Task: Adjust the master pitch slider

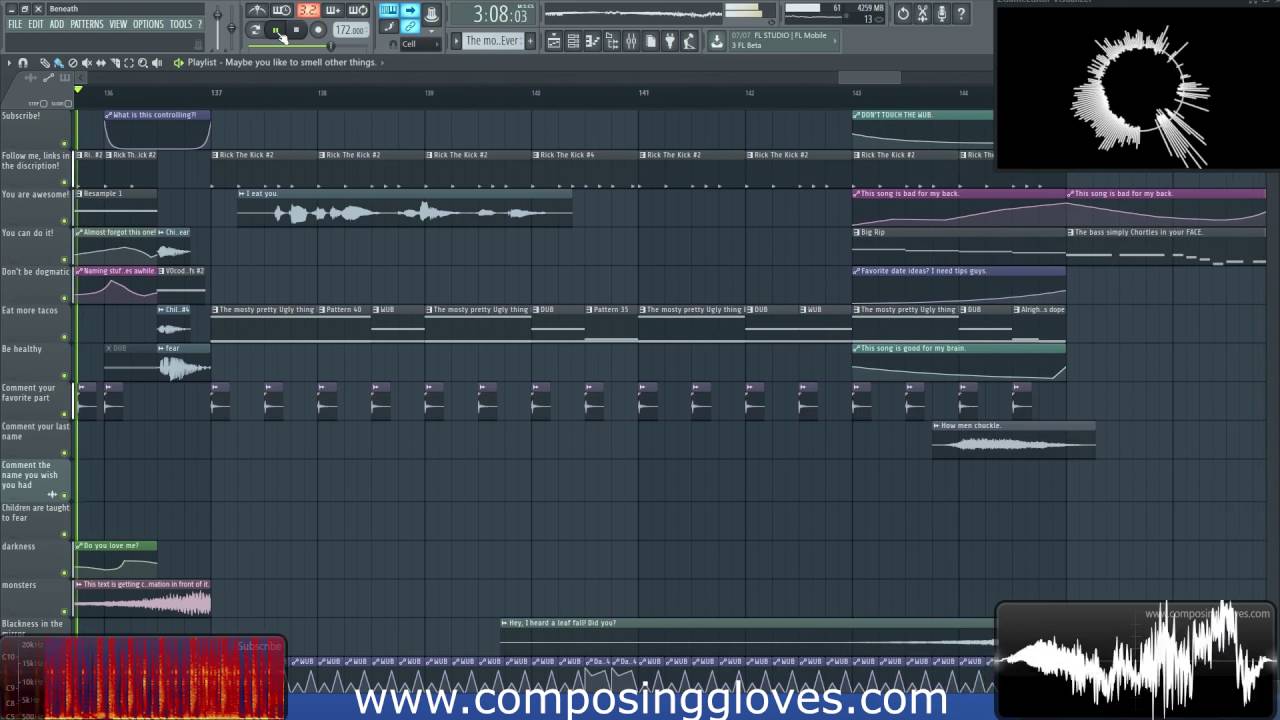Action: (231, 27)
